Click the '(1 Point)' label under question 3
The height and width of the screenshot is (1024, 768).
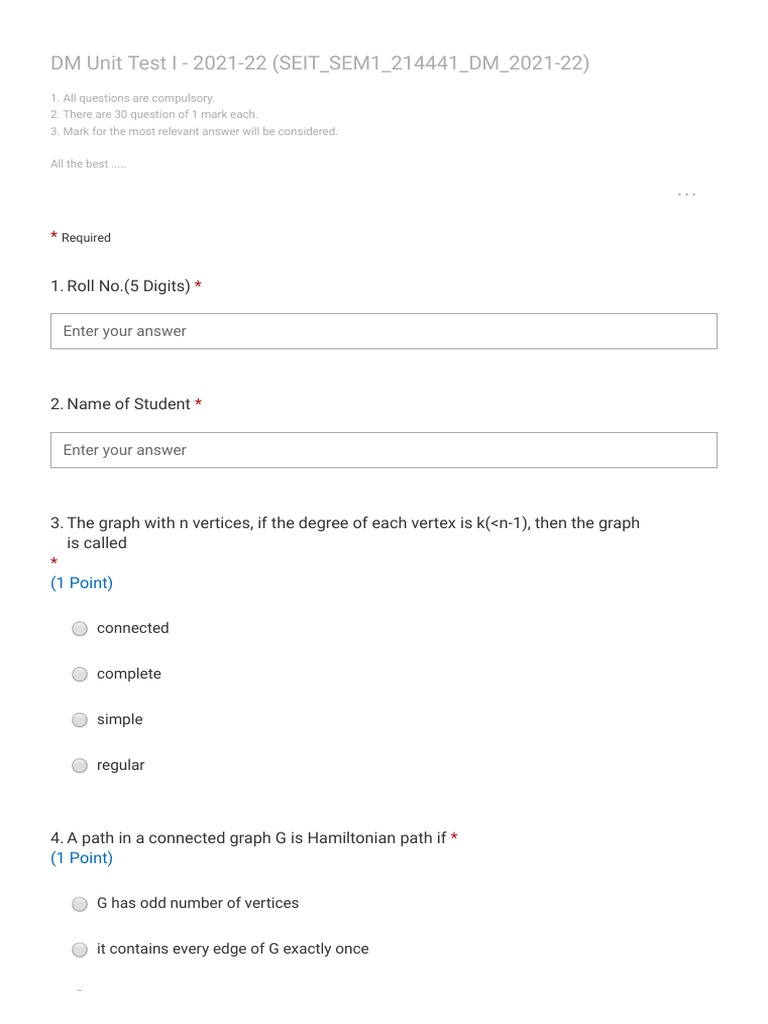coord(82,583)
